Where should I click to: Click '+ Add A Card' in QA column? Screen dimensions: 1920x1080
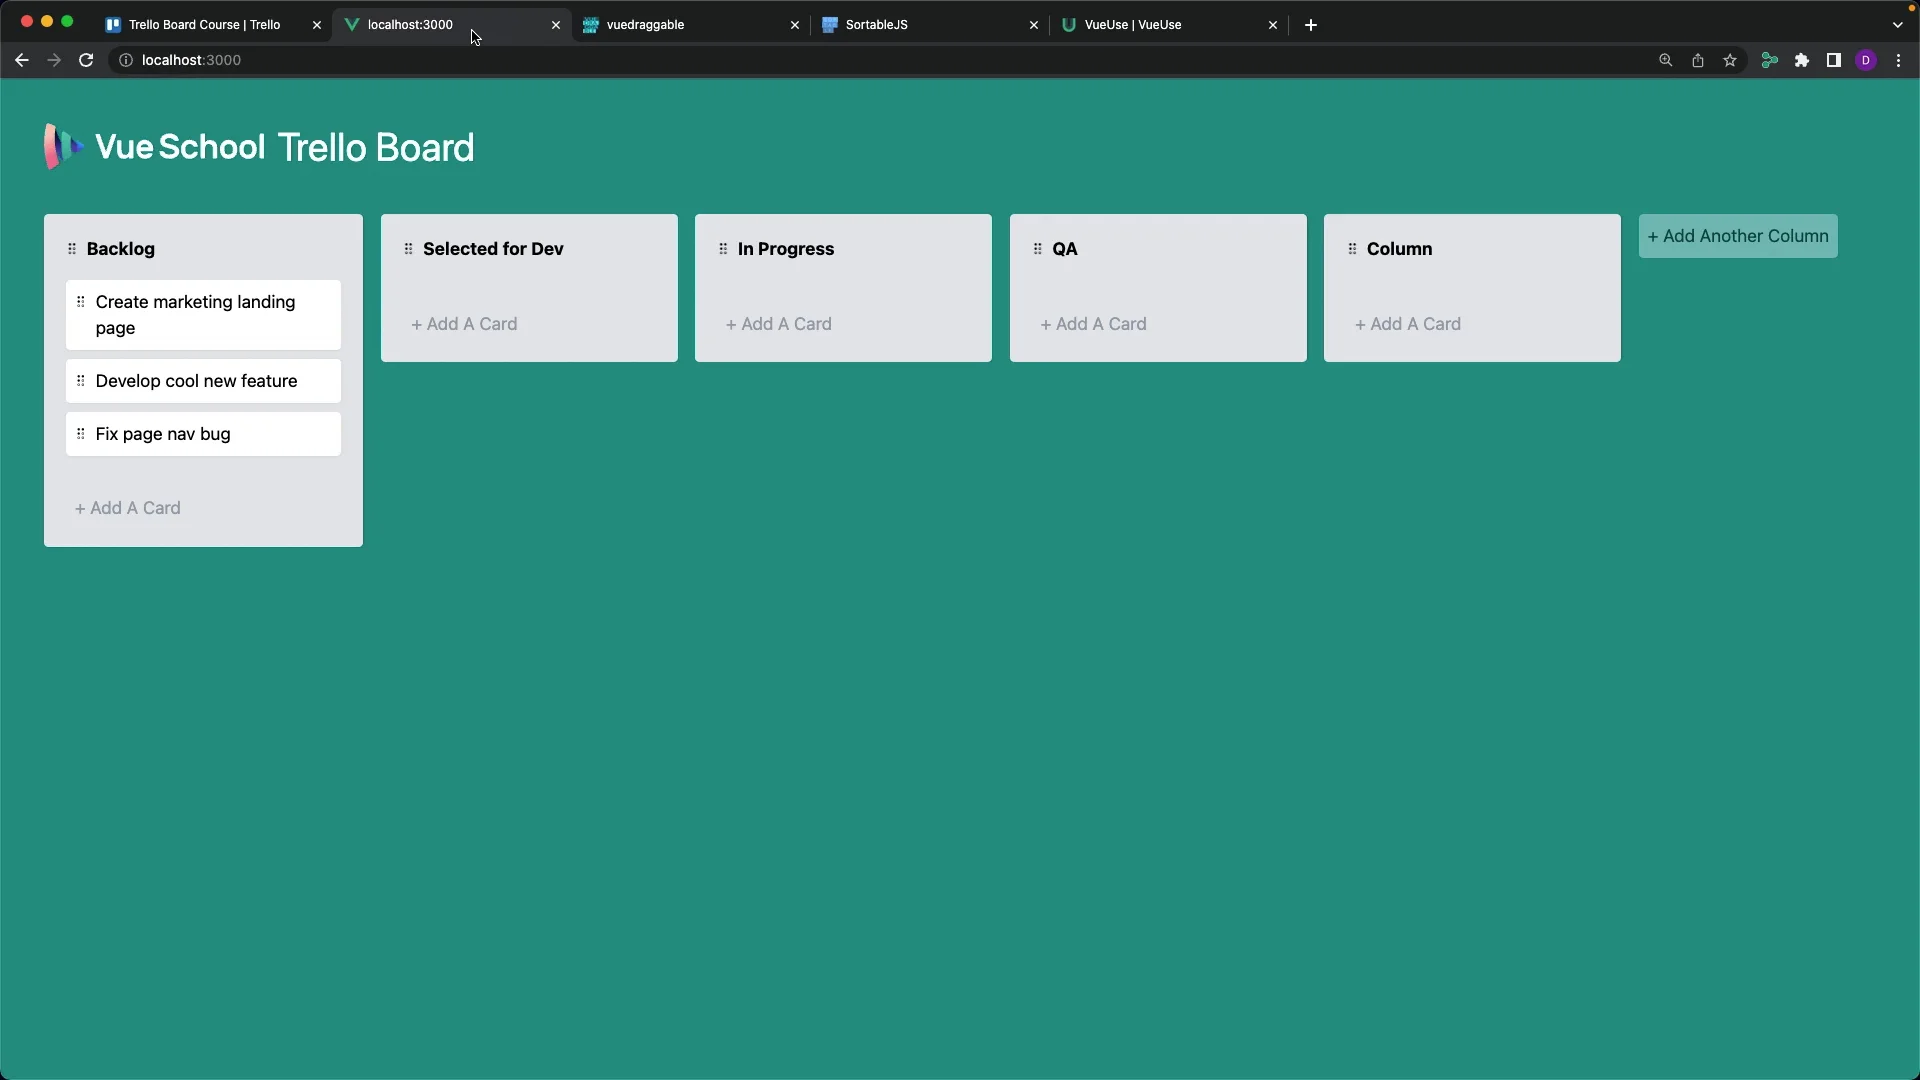(1093, 324)
